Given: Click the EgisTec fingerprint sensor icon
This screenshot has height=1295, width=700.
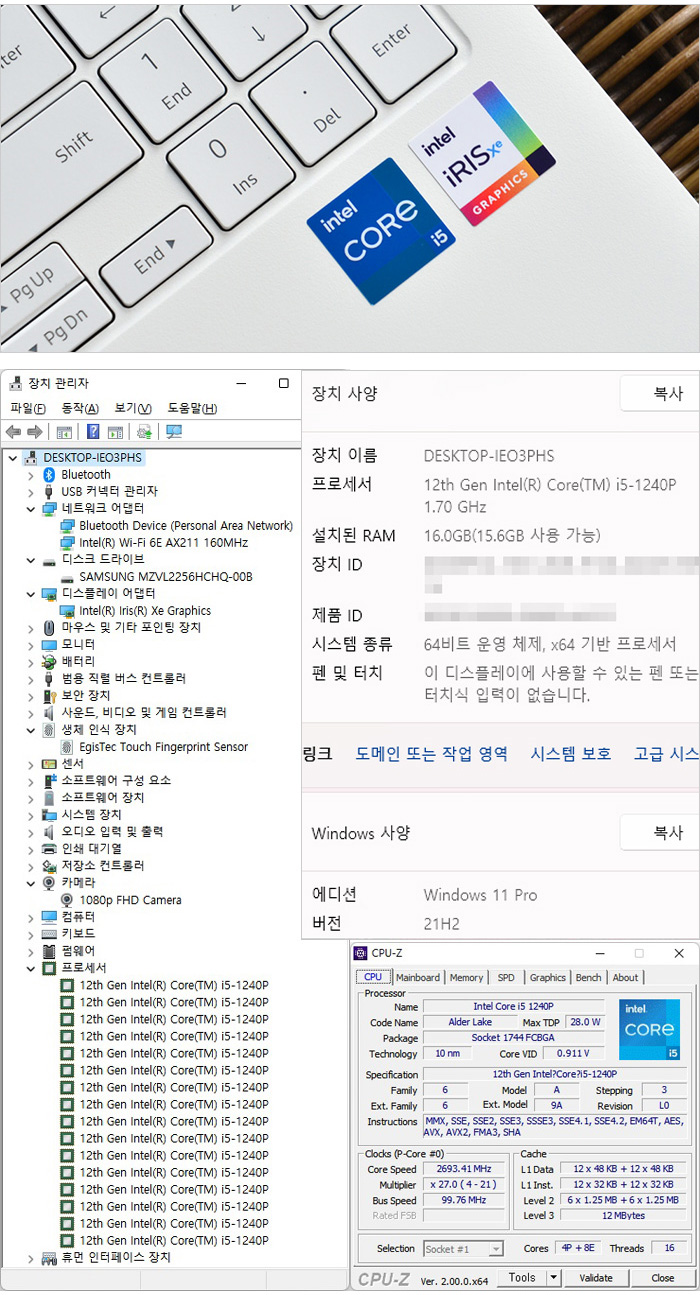Looking at the screenshot, I should pos(67,747).
